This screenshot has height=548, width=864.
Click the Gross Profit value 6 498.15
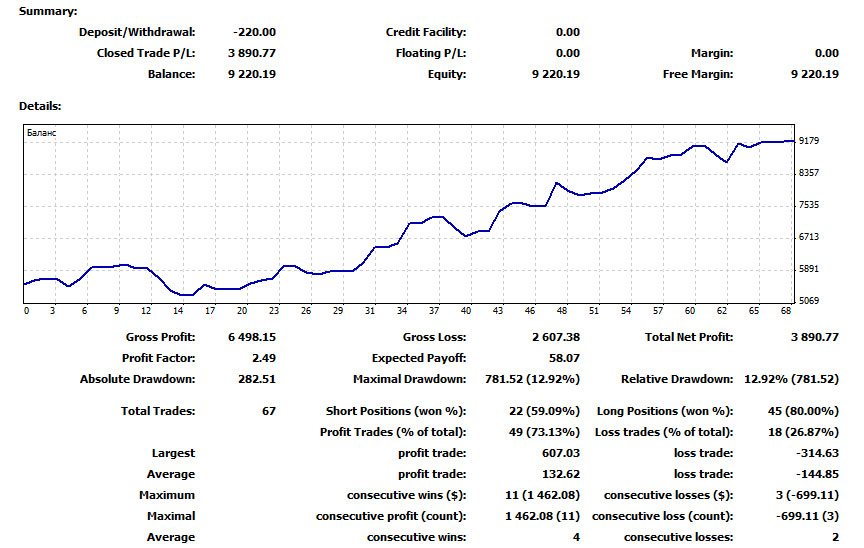click(x=251, y=338)
